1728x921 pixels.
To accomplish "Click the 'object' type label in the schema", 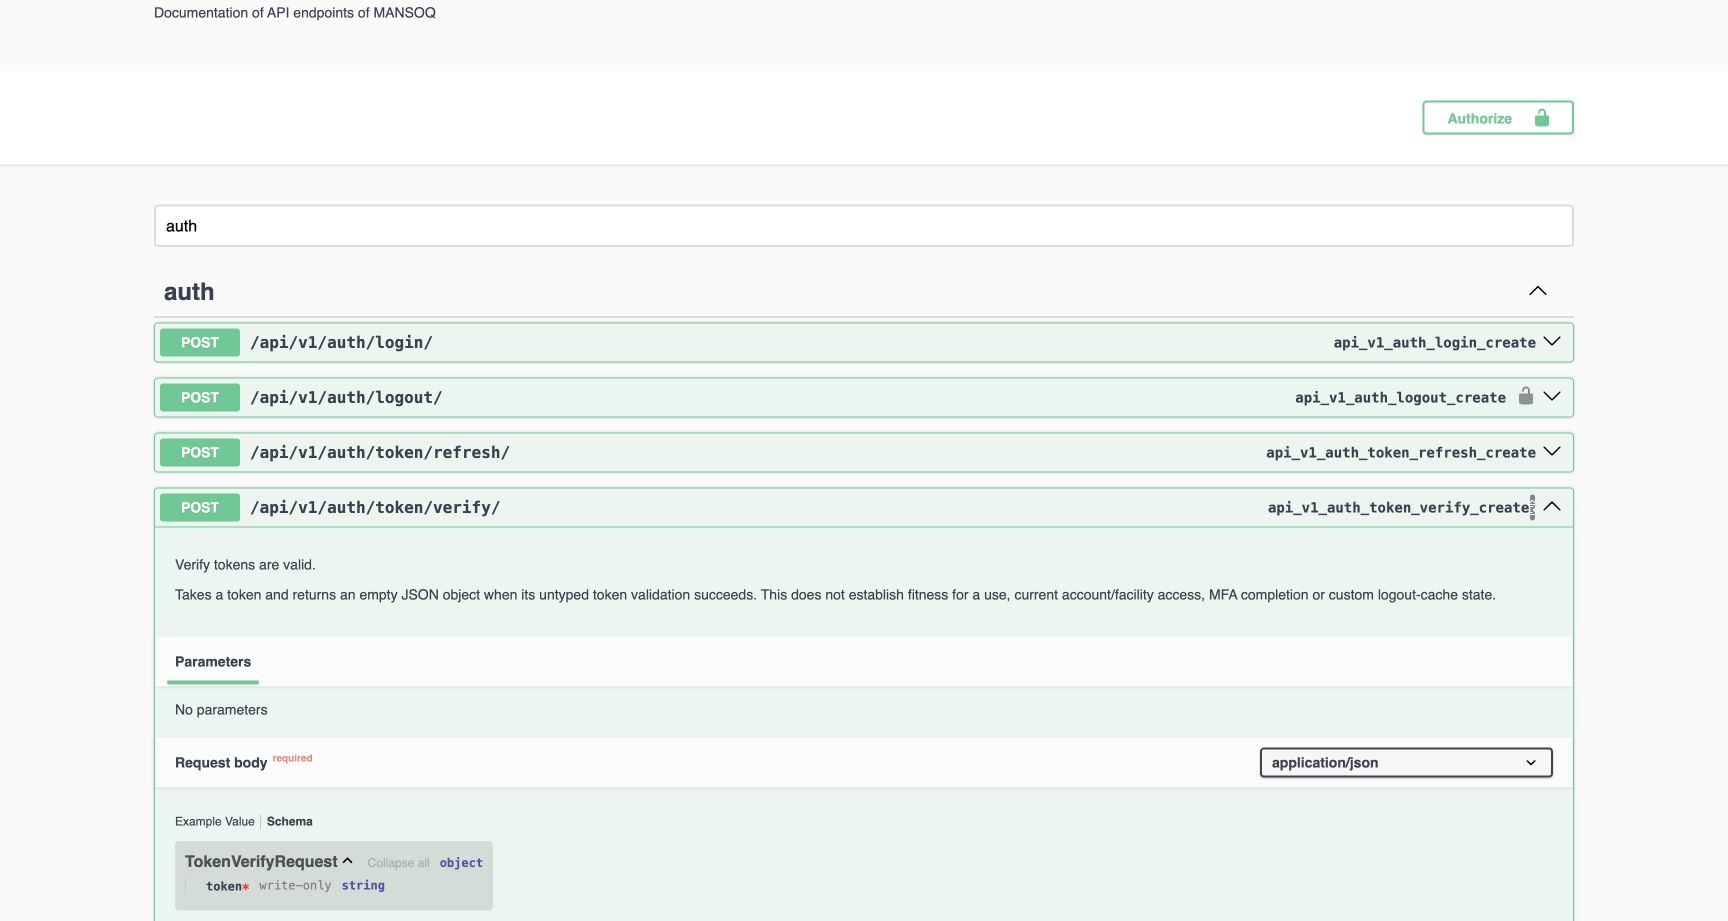I will tap(461, 863).
